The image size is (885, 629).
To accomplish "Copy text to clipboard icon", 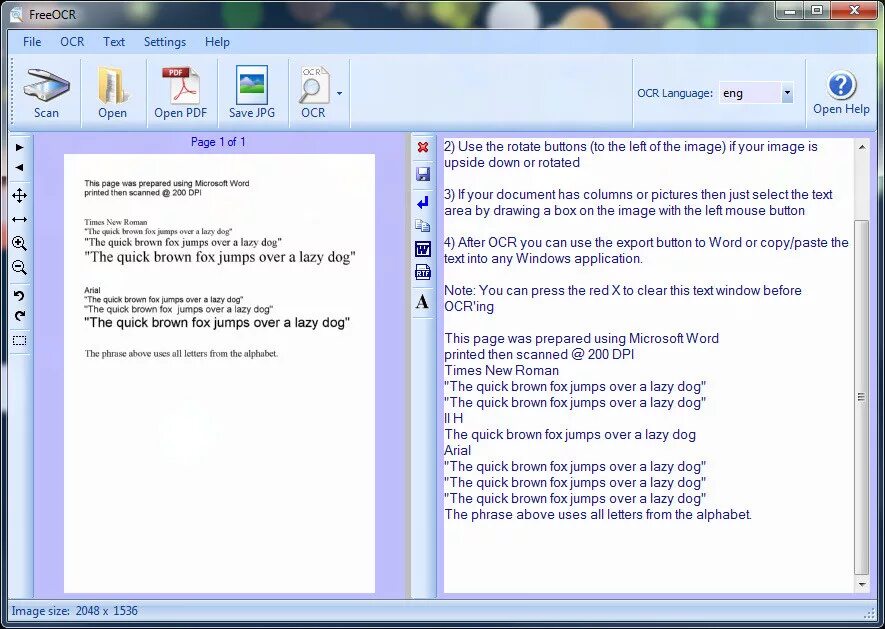I will [423, 226].
